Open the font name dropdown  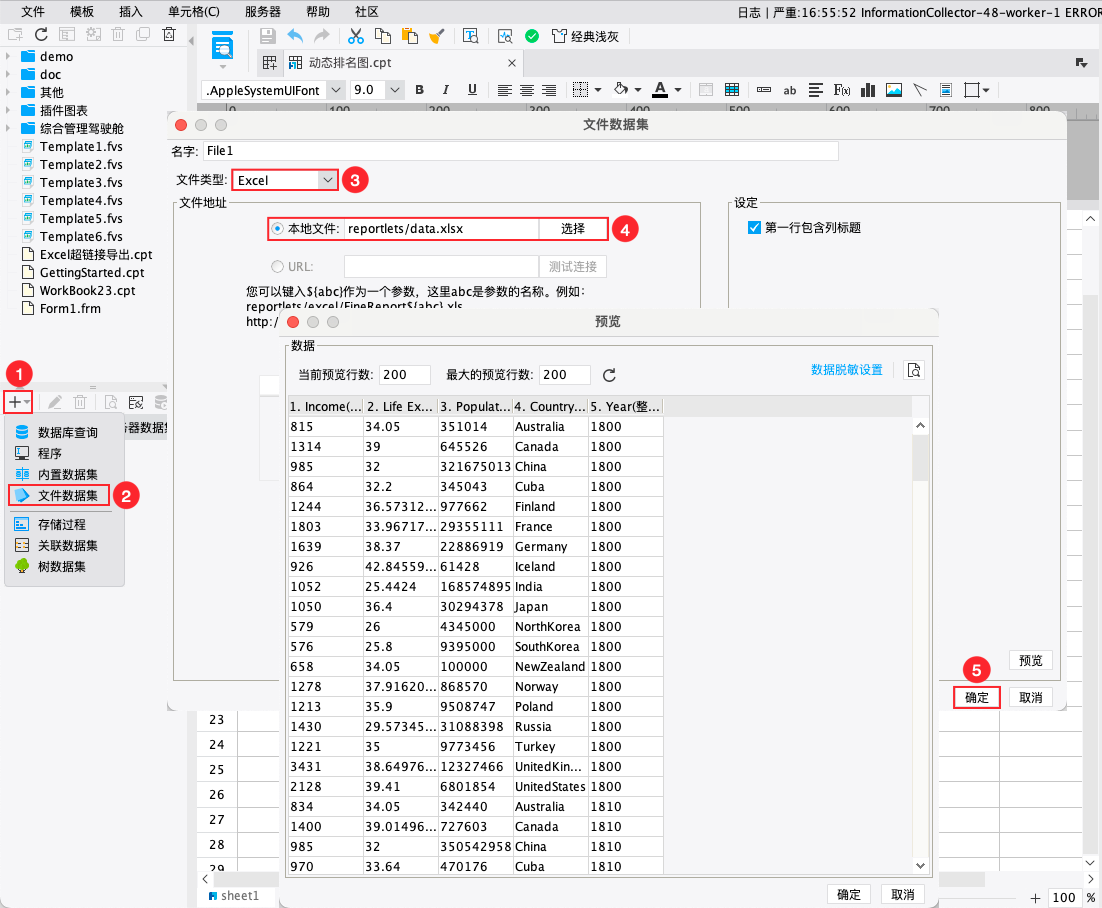click(x=336, y=90)
